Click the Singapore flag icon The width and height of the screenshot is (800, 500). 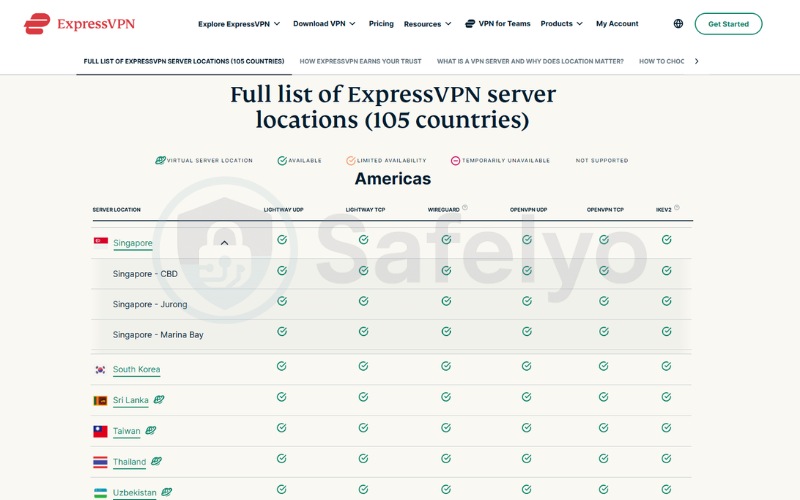point(101,241)
